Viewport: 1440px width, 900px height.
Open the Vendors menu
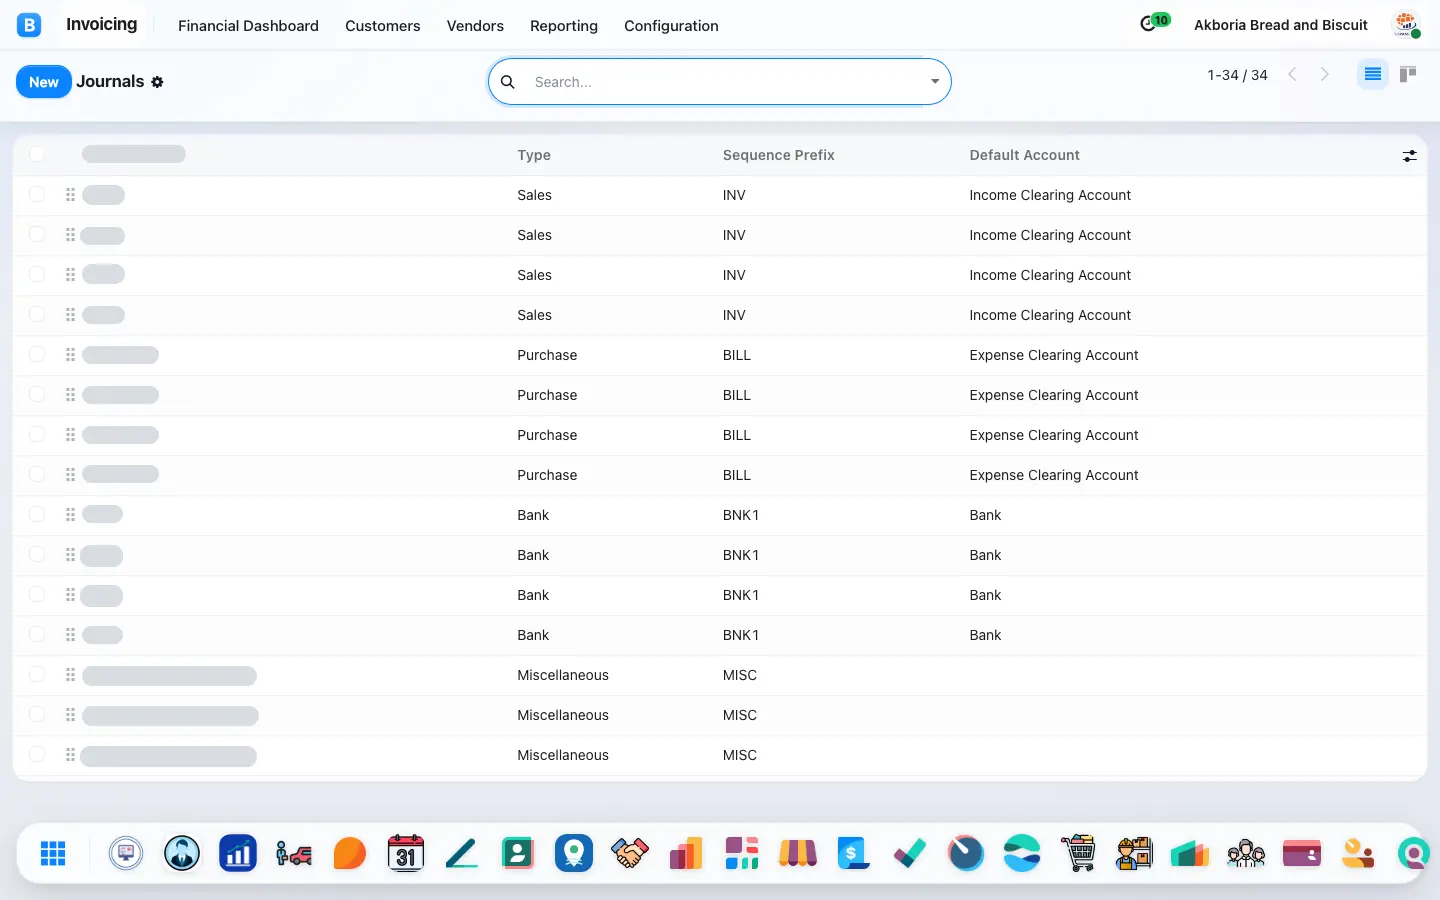pos(475,26)
